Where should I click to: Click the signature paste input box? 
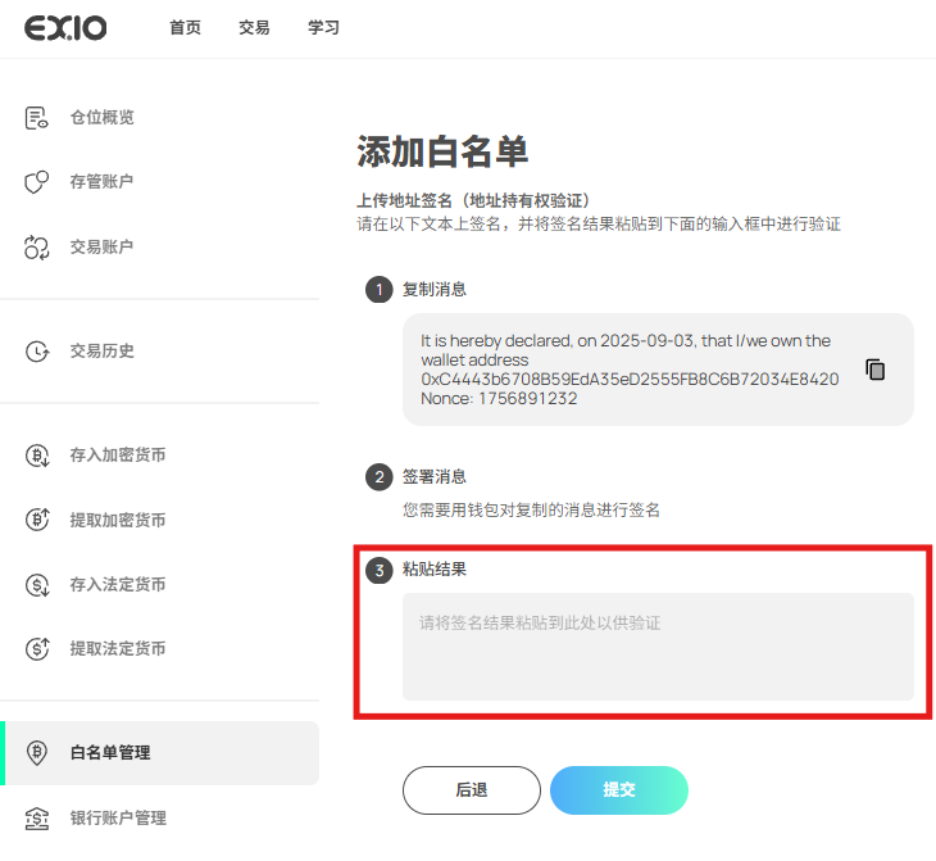(x=658, y=646)
